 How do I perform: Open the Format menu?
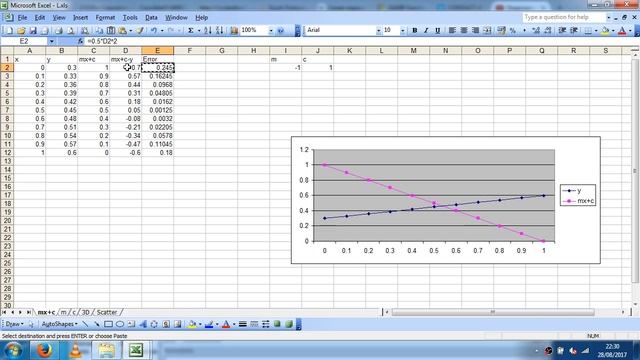coord(105,18)
